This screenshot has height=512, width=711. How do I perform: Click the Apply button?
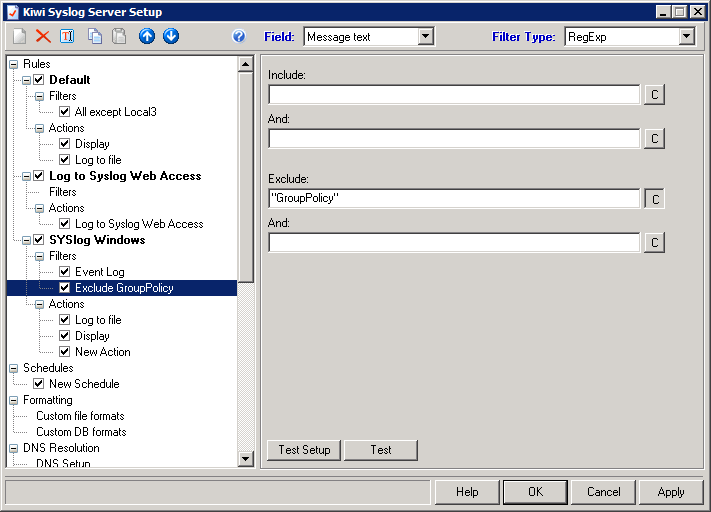[x=671, y=492]
